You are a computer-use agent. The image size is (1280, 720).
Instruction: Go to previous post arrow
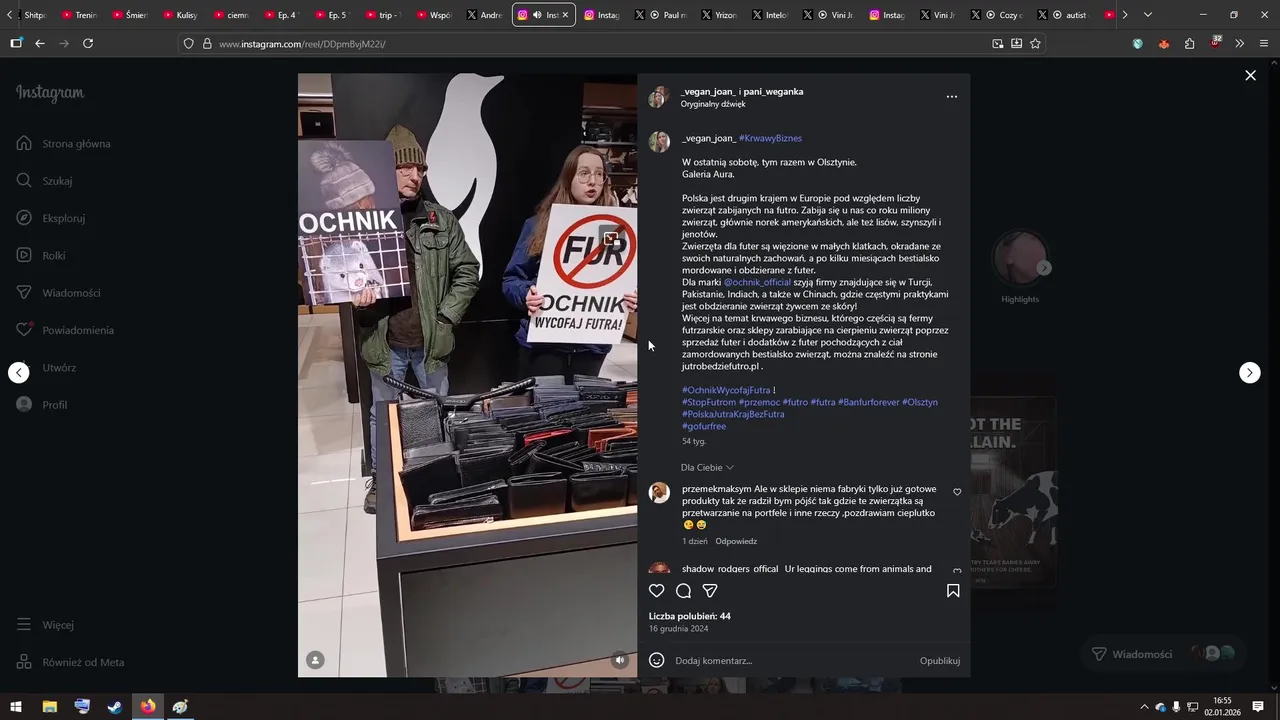coord(19,373)
